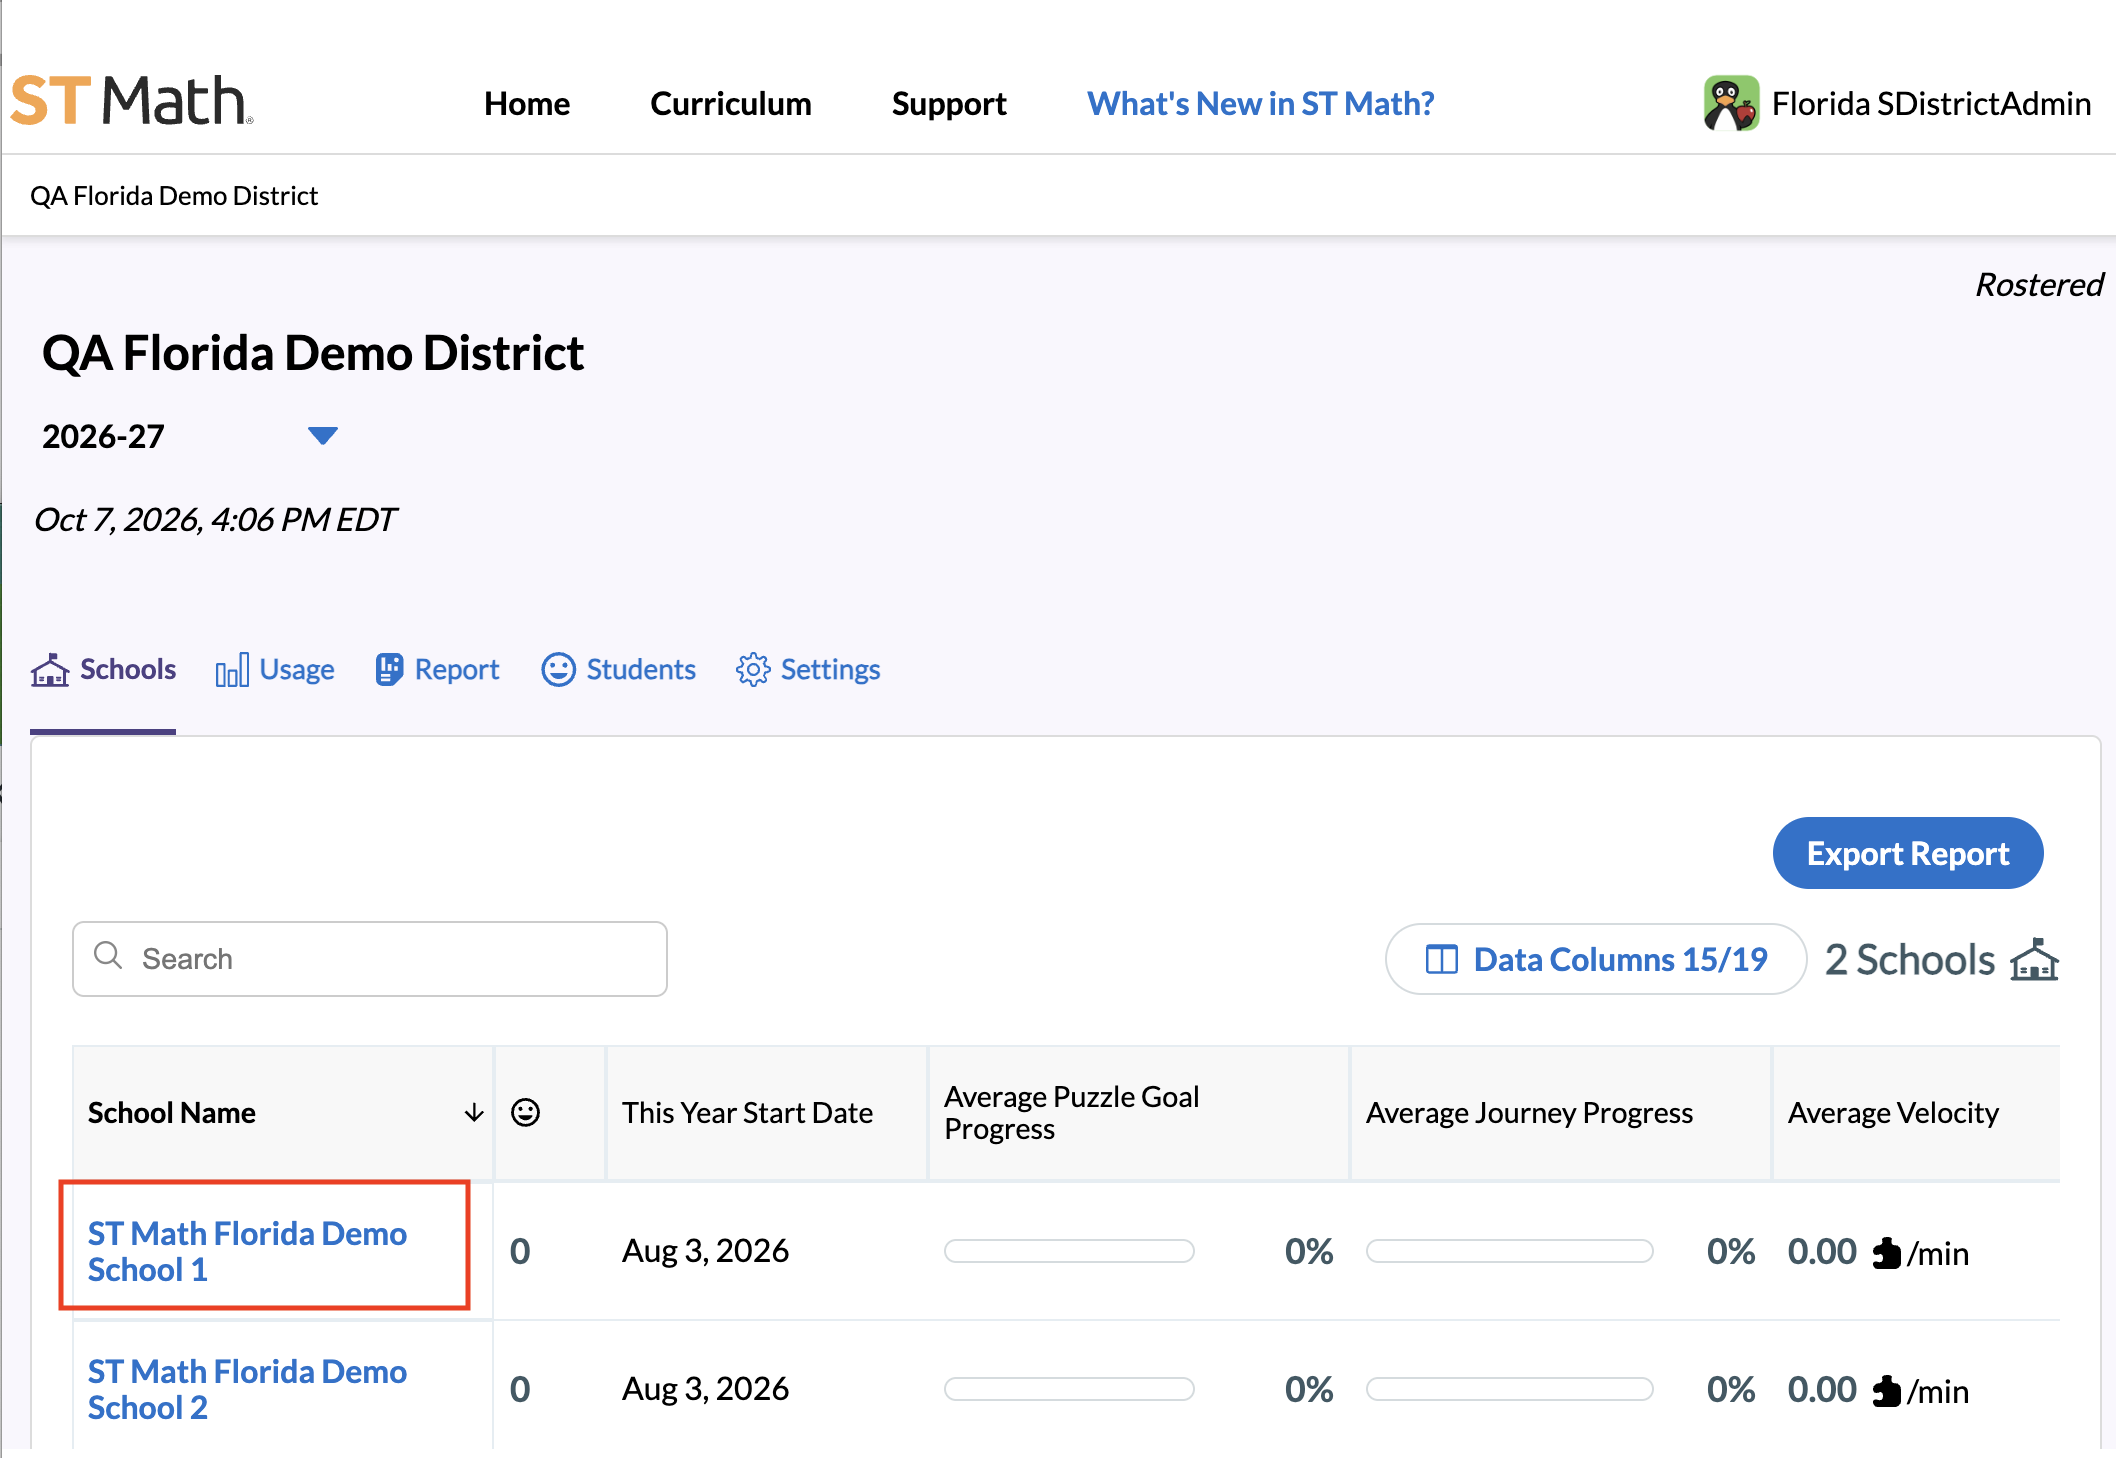The width and height of the screenshot is (2116, 1458).
Task: Focus the Search input field
Action: [370, 959]
